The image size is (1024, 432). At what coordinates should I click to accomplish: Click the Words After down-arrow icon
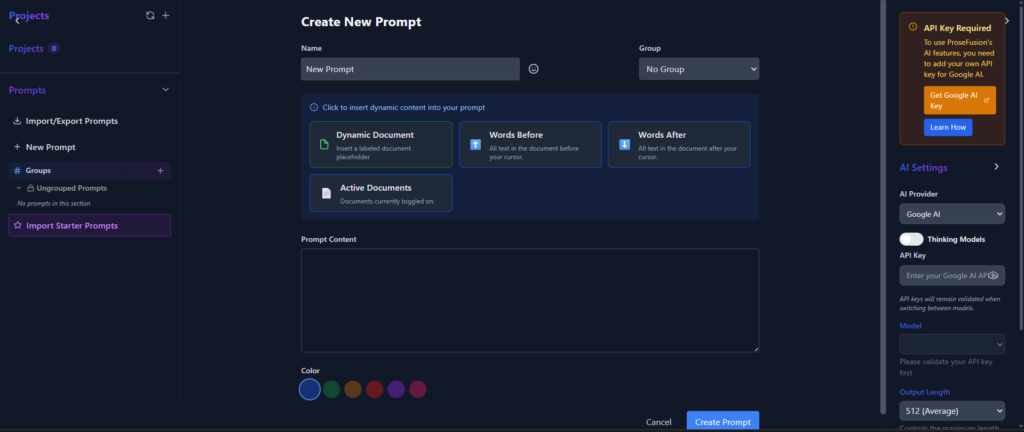pos(624,144)
